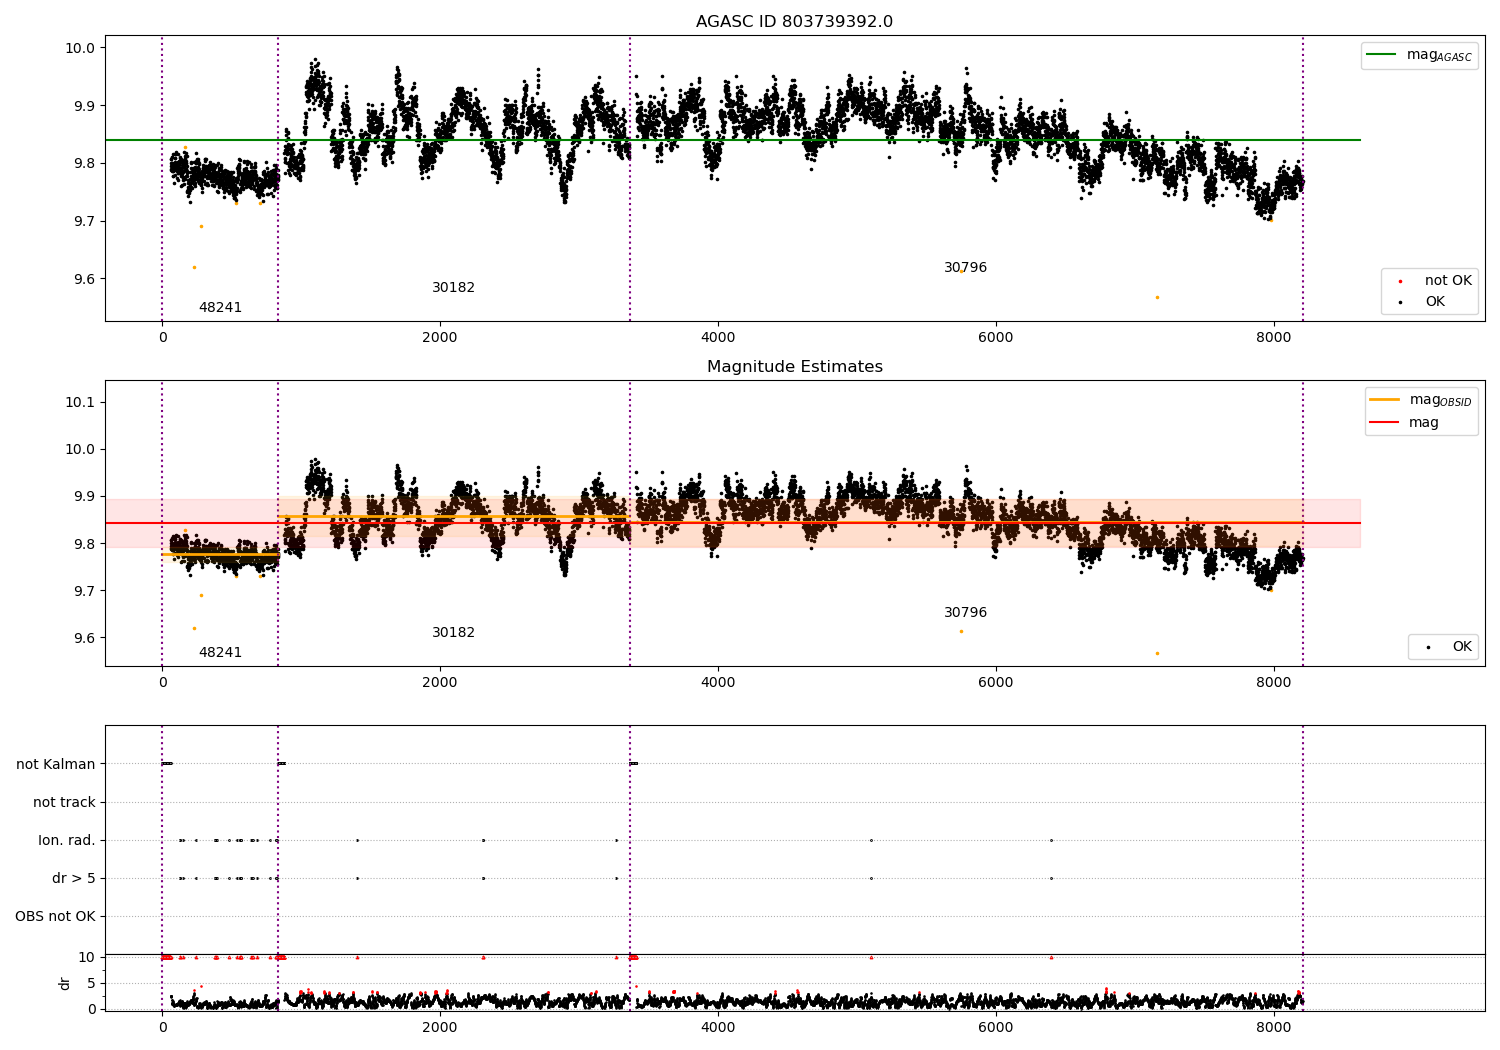Click the '10.1' y-tick of middle plot
This screenshot has width=1500, height=1050.
(x=80, y=402)
